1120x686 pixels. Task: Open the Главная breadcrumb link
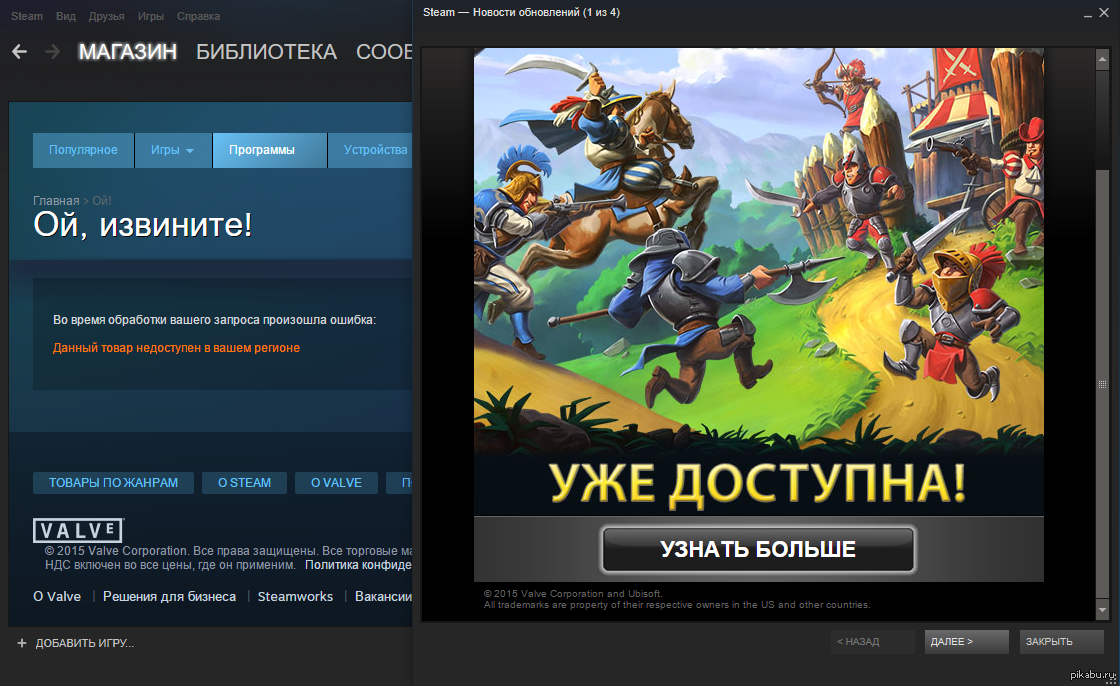tap(56, 201)
